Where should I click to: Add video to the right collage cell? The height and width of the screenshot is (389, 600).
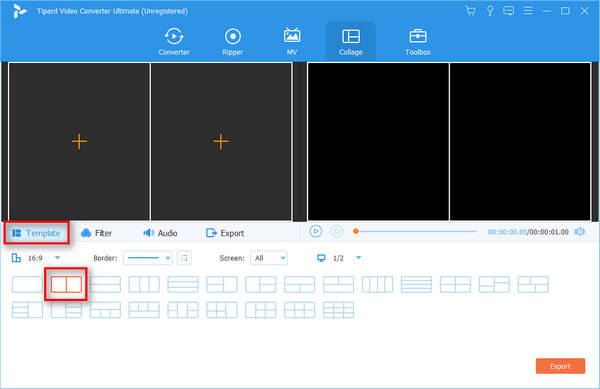pos(221,142)
